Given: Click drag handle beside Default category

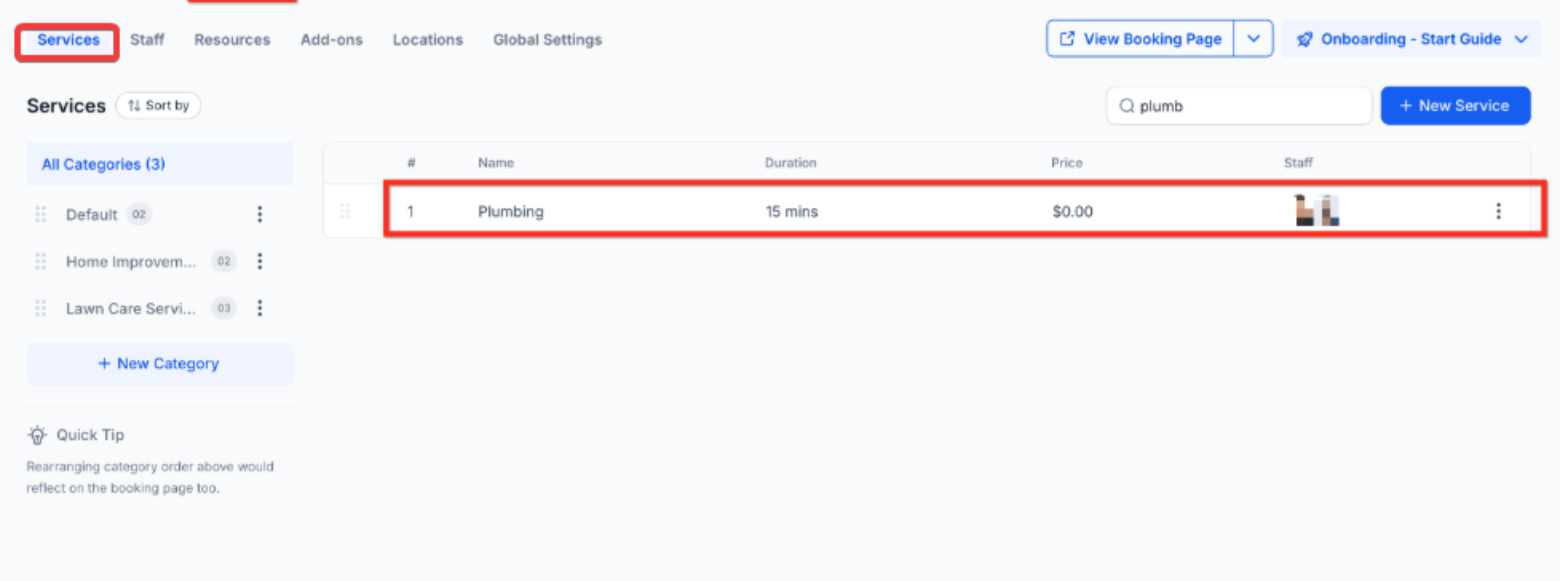Looking at the screenshot, I should 41,214.
